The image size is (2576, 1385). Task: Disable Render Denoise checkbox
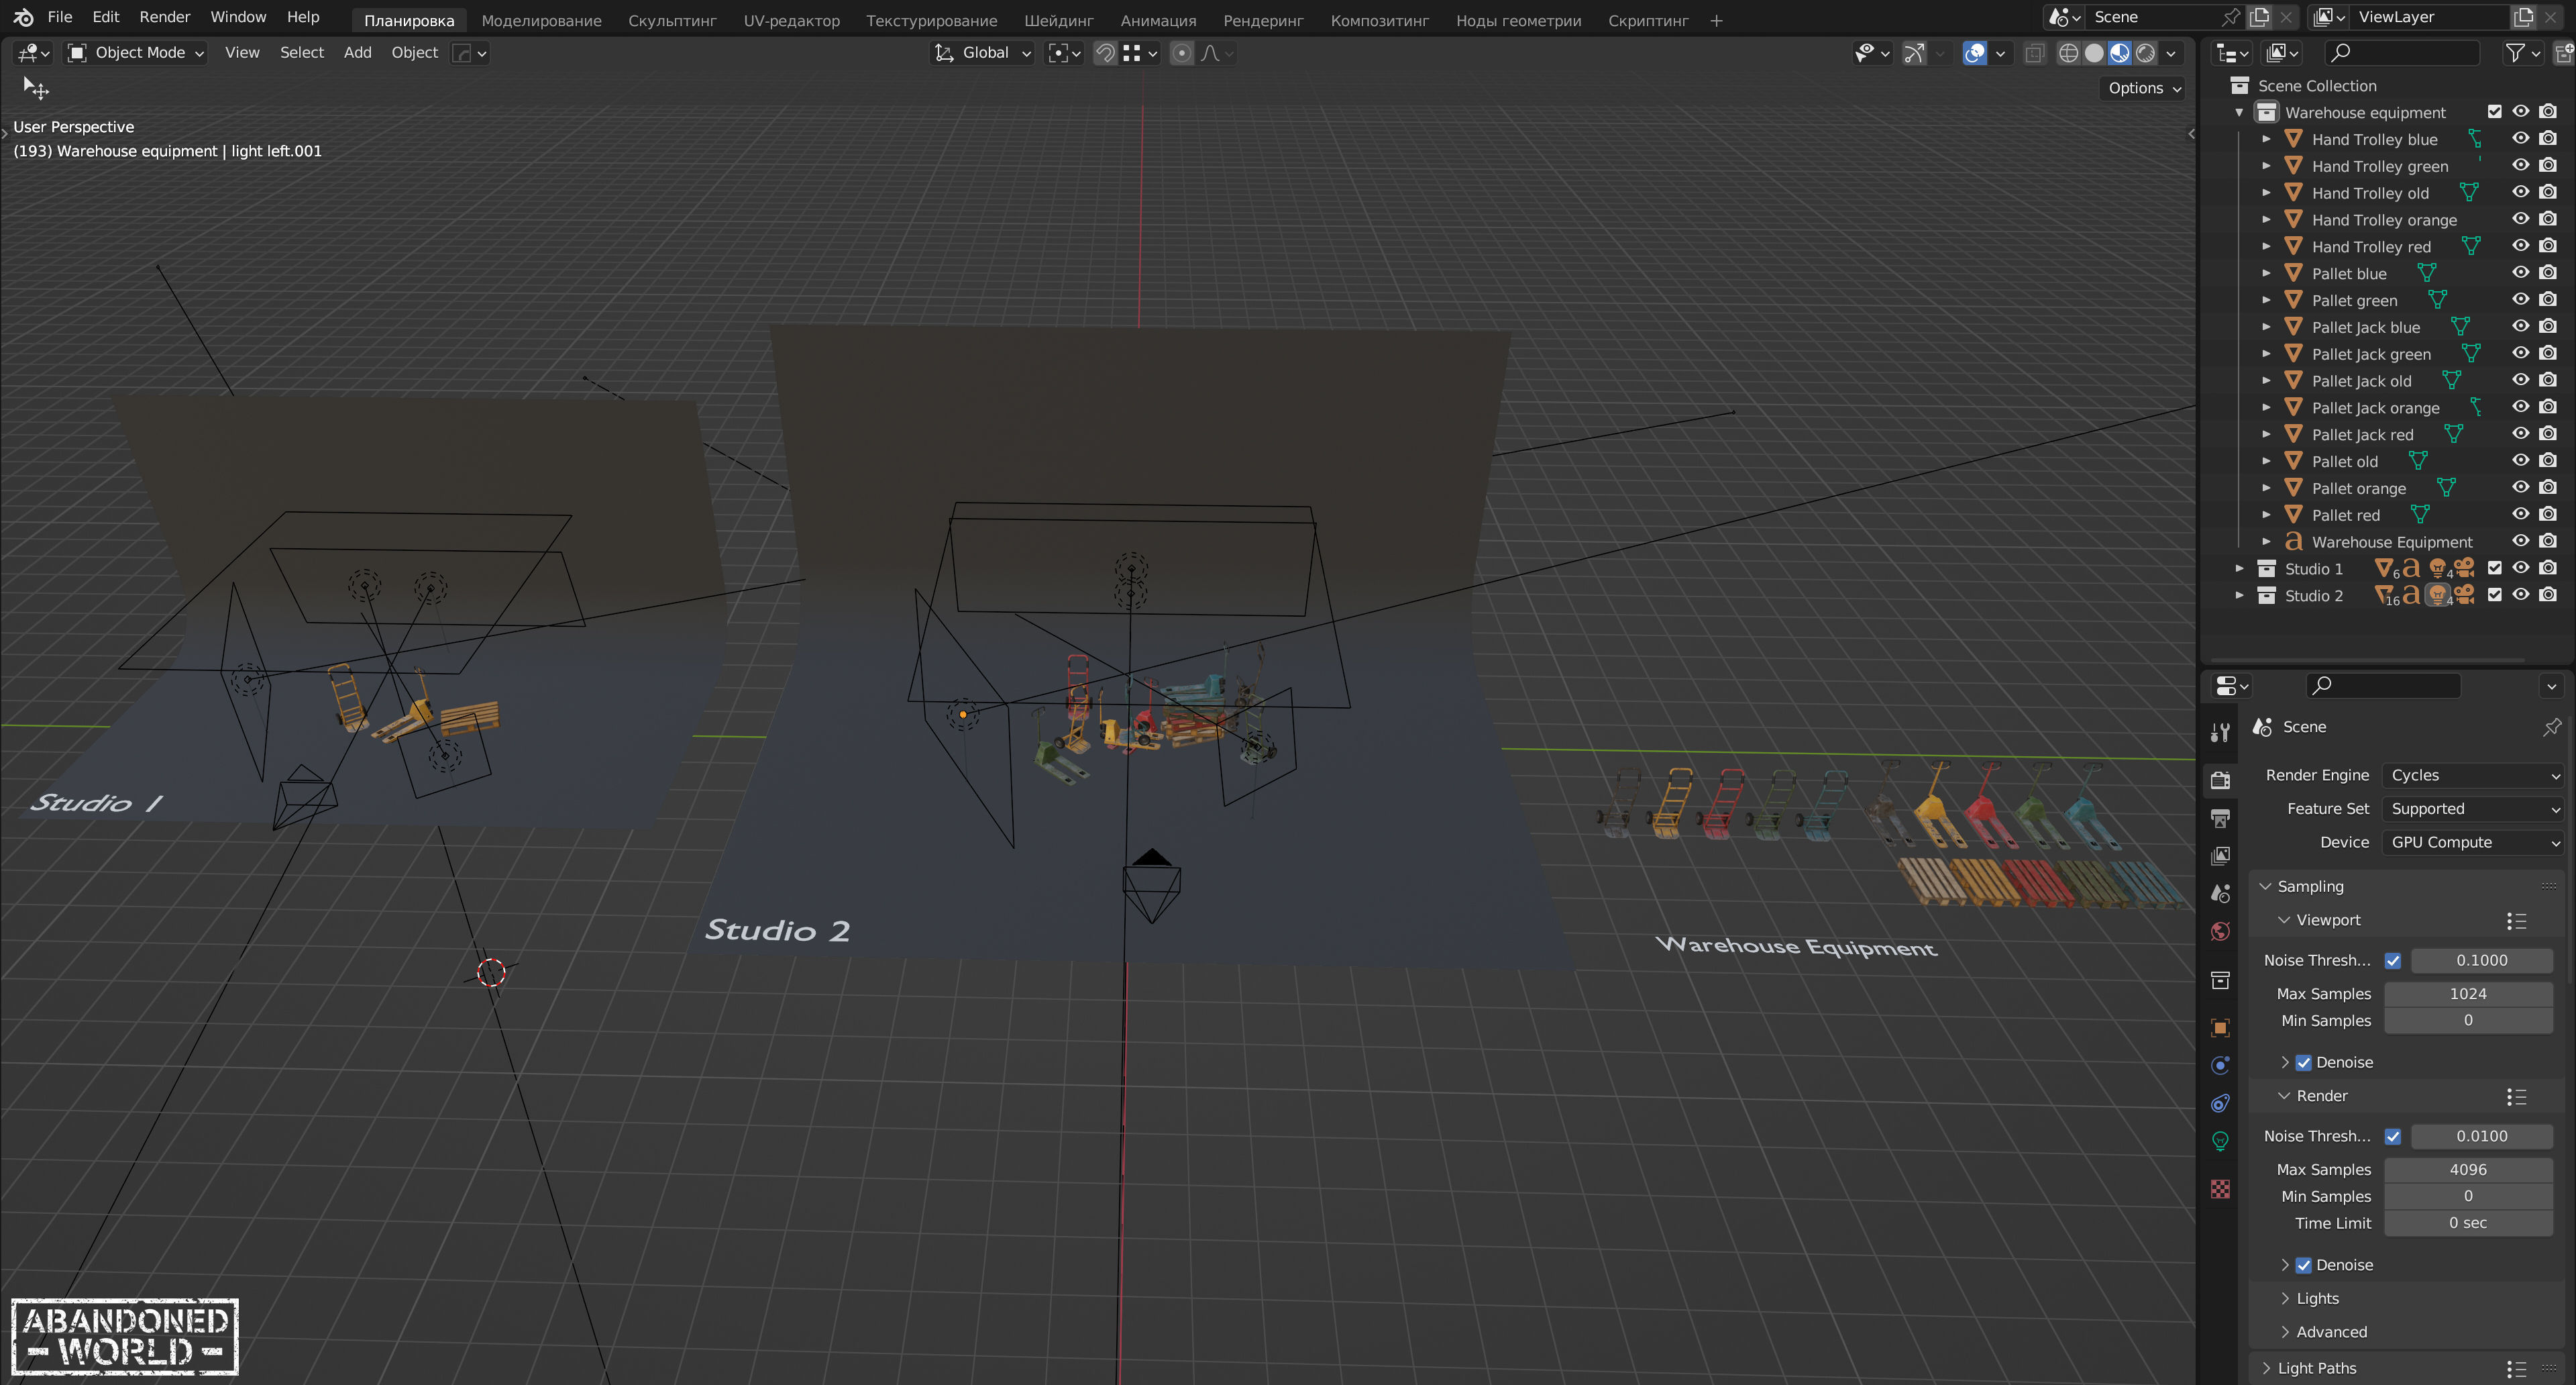click(2304, 1265)
